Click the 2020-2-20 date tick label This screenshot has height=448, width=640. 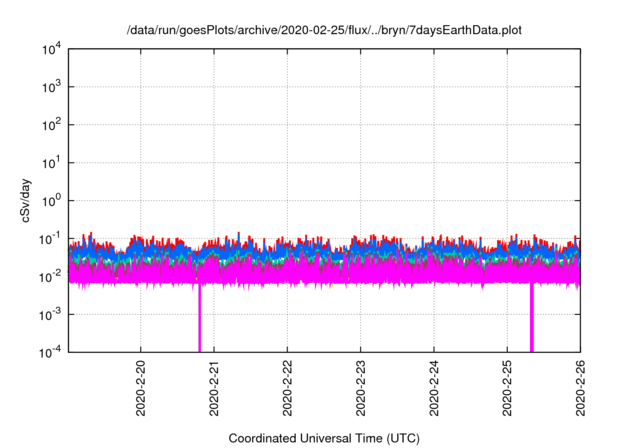tap(141, 388)
